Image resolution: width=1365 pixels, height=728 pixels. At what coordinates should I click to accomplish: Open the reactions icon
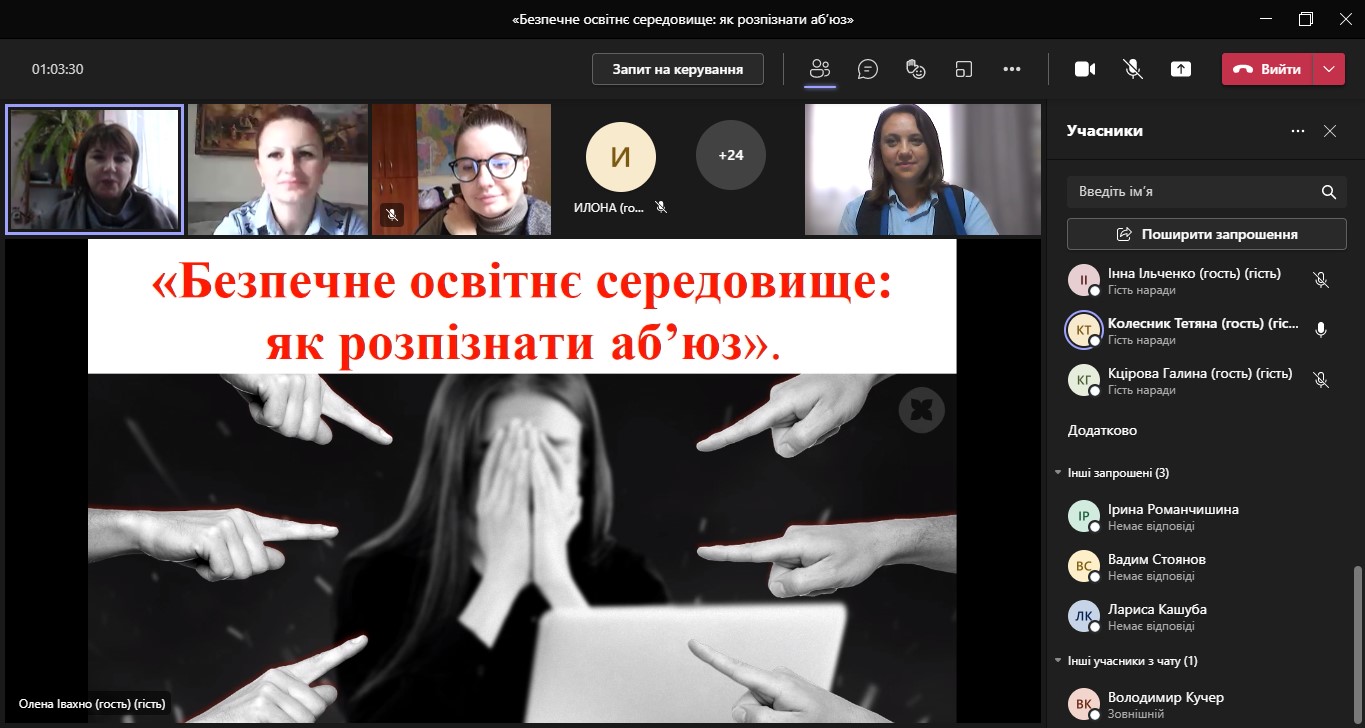(915, 69)
